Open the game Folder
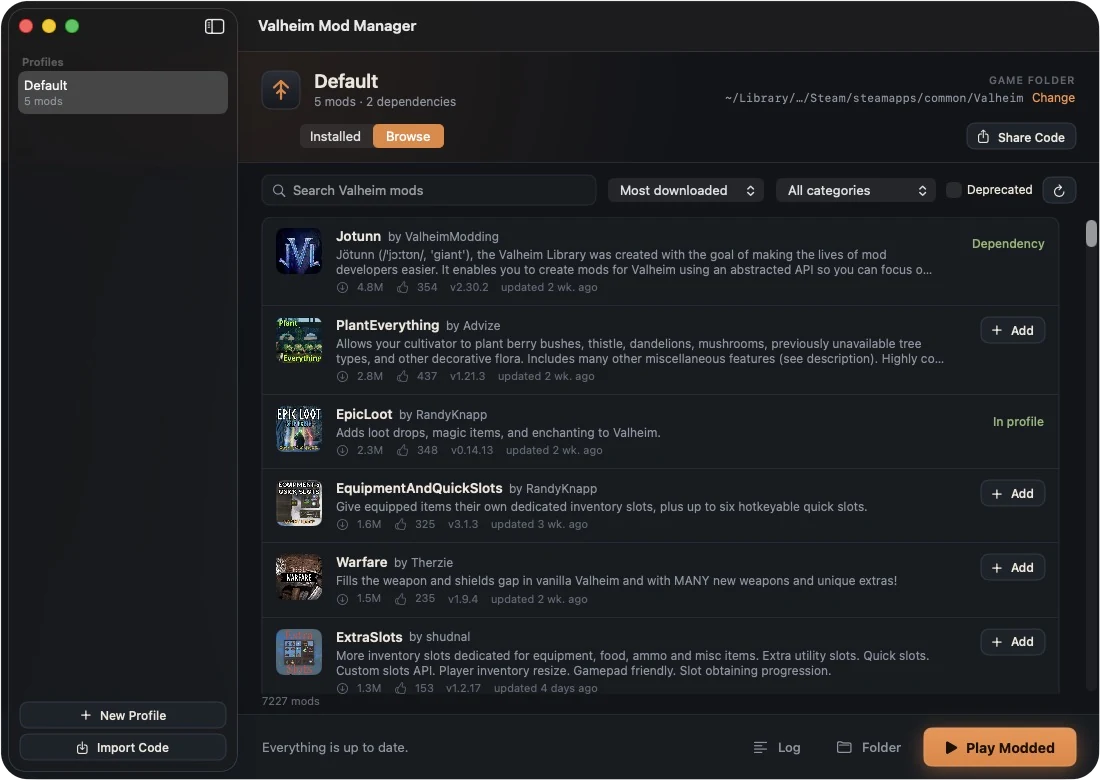 point(868,748)
